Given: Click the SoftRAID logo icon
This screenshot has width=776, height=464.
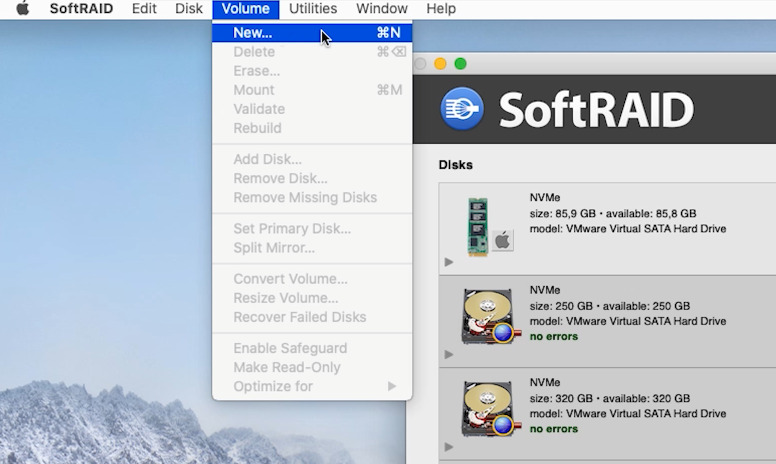Looking at the screenshot, I should click(461, 108).
